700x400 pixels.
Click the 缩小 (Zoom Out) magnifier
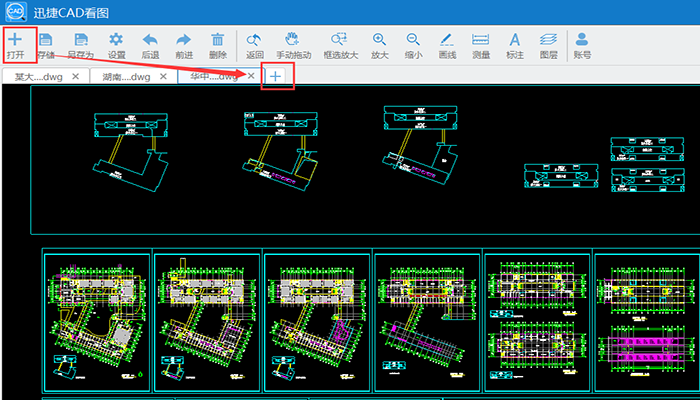[413, 39]
